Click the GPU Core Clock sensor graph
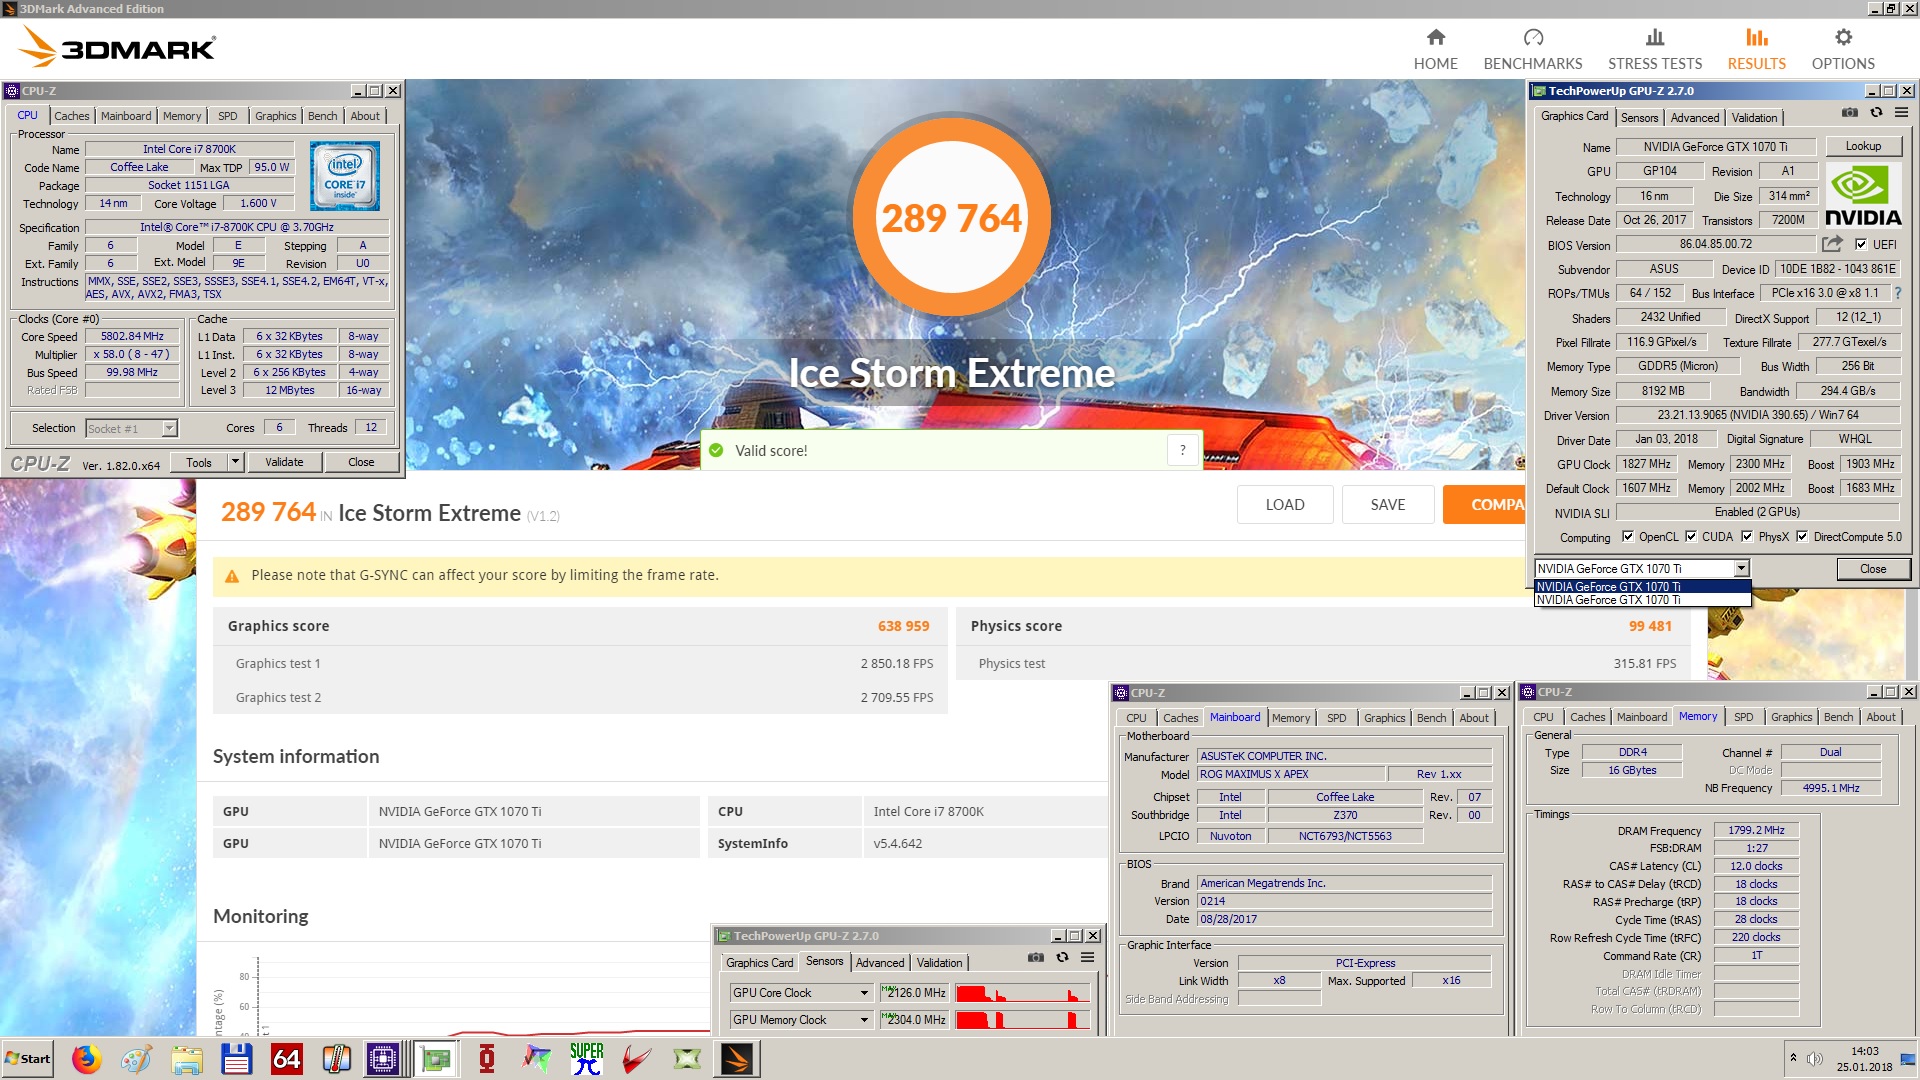 [1022, 993]
